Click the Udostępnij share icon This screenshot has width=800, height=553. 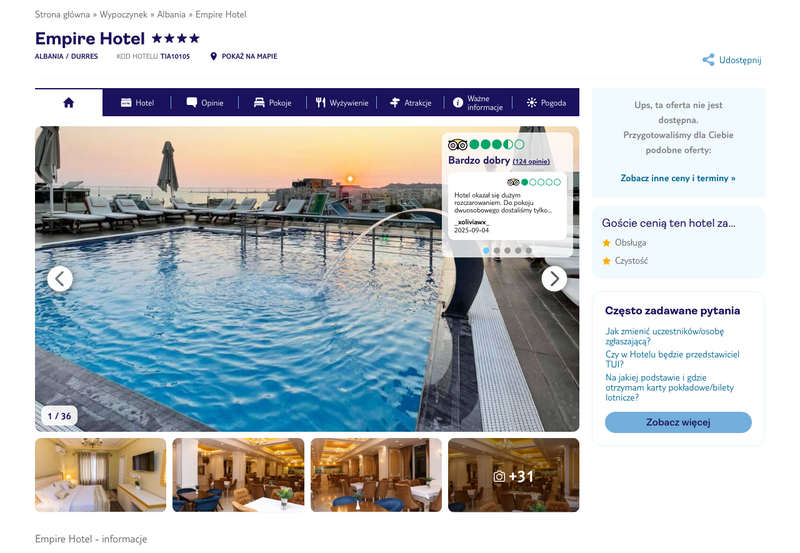point(708,60)
